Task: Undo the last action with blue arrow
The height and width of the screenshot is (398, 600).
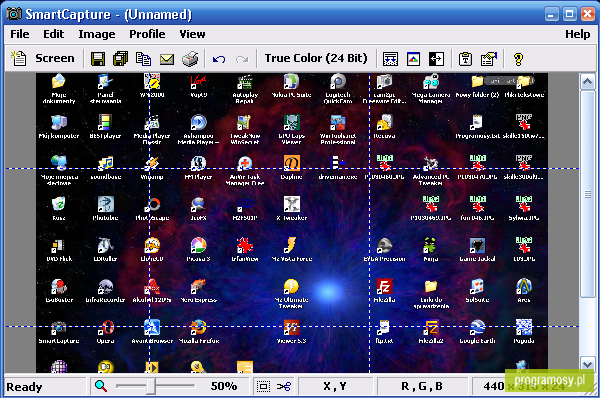Action: tap(219, 59)
